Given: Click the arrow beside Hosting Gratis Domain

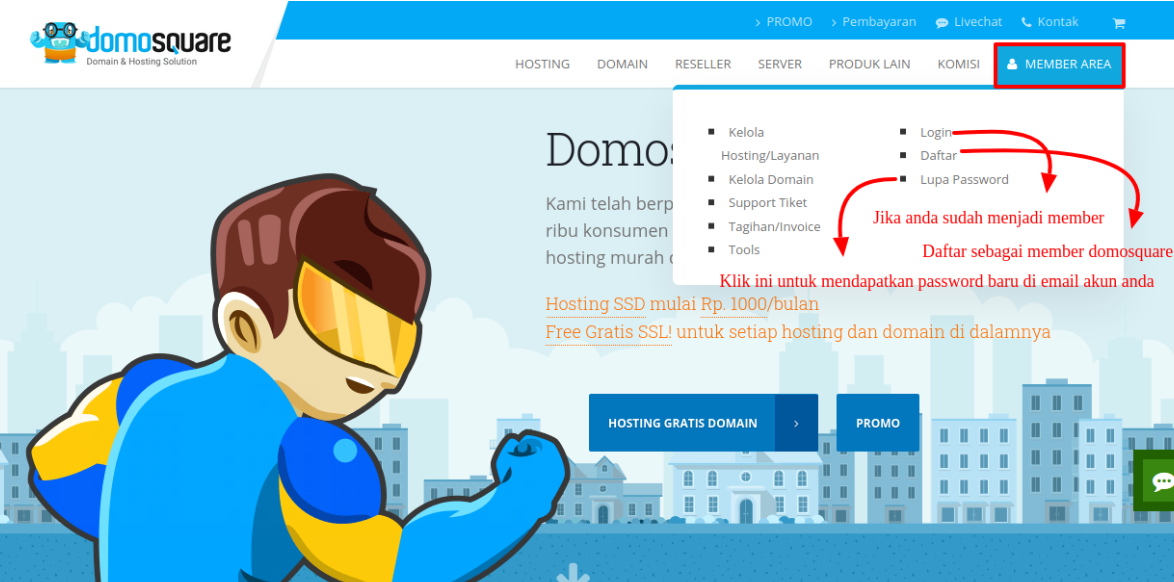Looking at the screenshot, I should pos(796,423).
